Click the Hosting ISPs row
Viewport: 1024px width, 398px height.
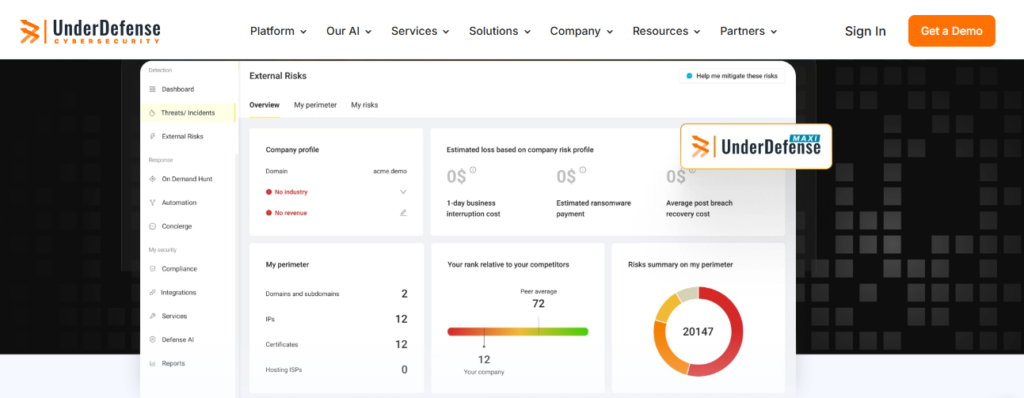click(x=336, y=370)
